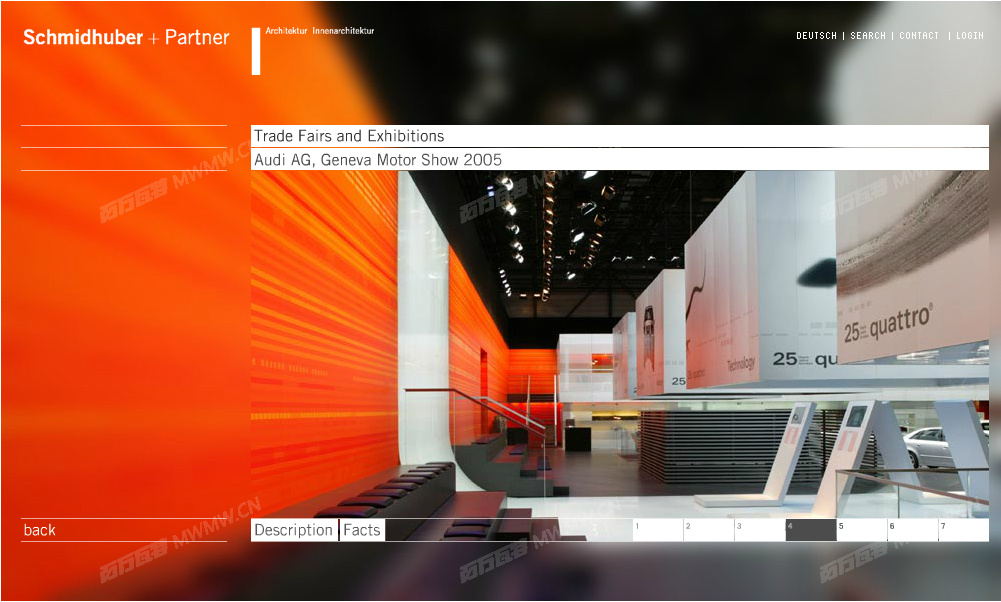The image size is (1001, 602).
Task: Click the Architektur Innenarchitektur tagline
Action: [320, 31]
